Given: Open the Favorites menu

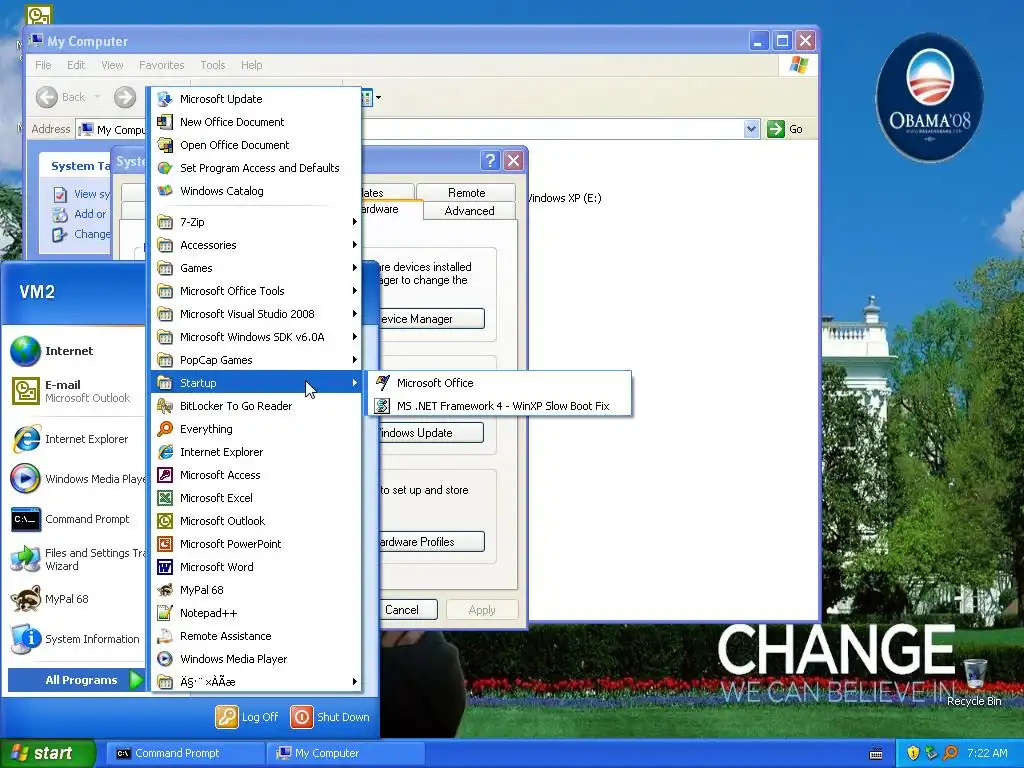Looking at the screenshot, I should pyautogui.click(x=161, y=65).
